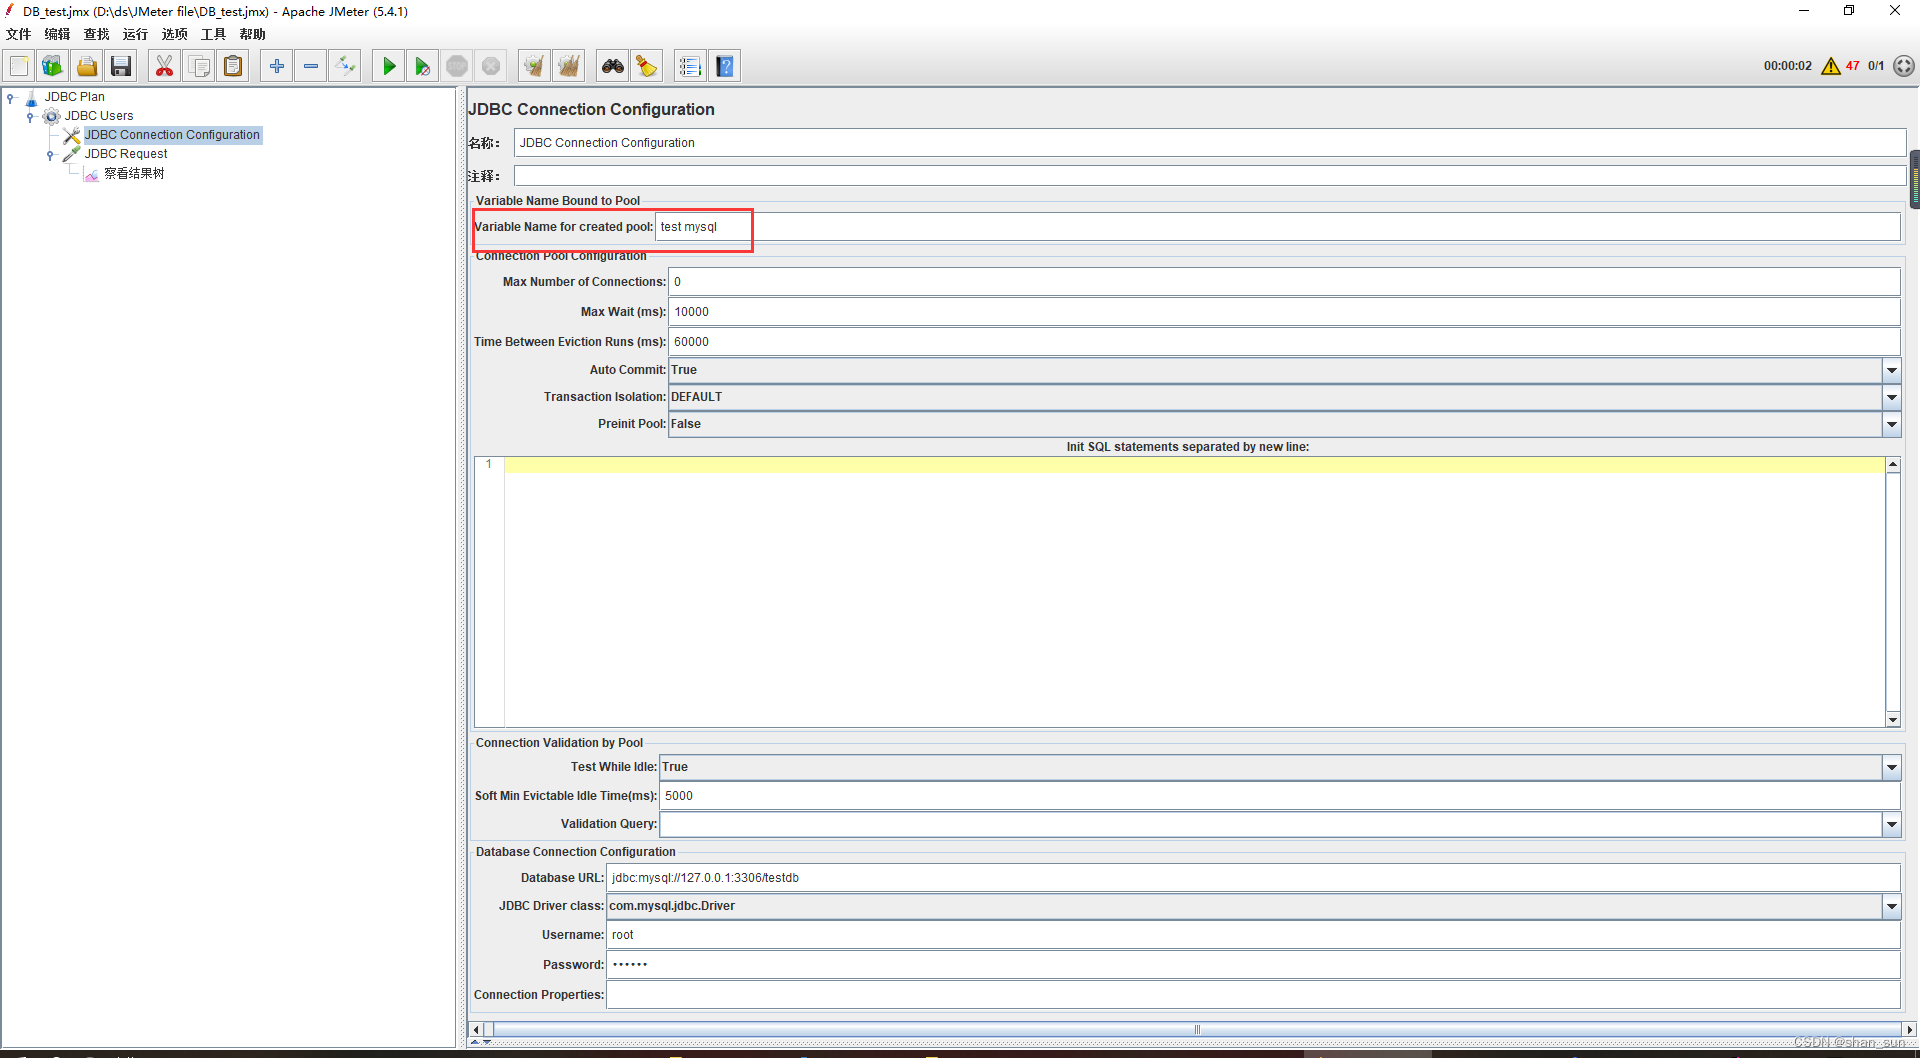Save the test plan using the Save icon
This screenshot has width=1920, height=1058.
coord(120,65)
